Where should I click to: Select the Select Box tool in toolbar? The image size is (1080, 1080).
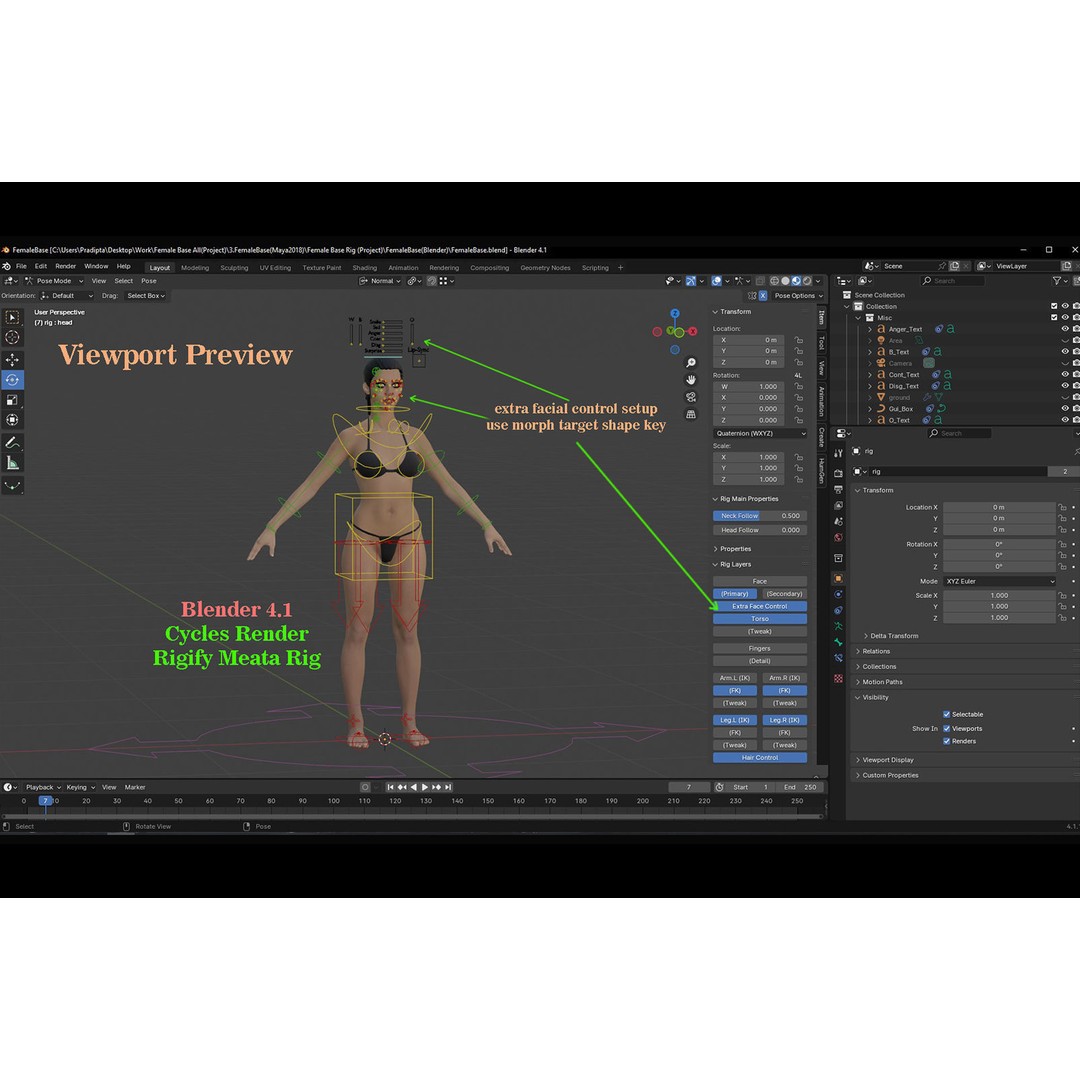[x=12, y=318]
